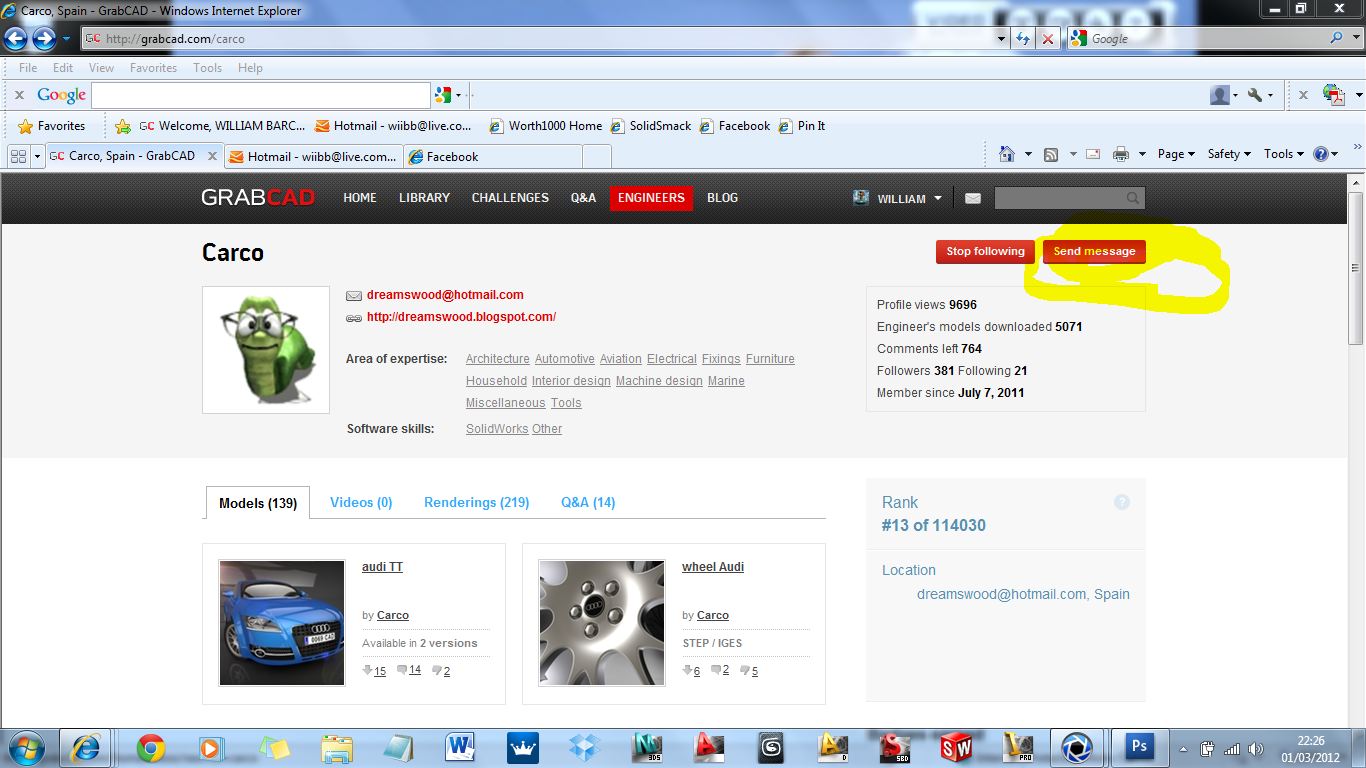Click the search magnifier in IE search box

coord(1337,38)
